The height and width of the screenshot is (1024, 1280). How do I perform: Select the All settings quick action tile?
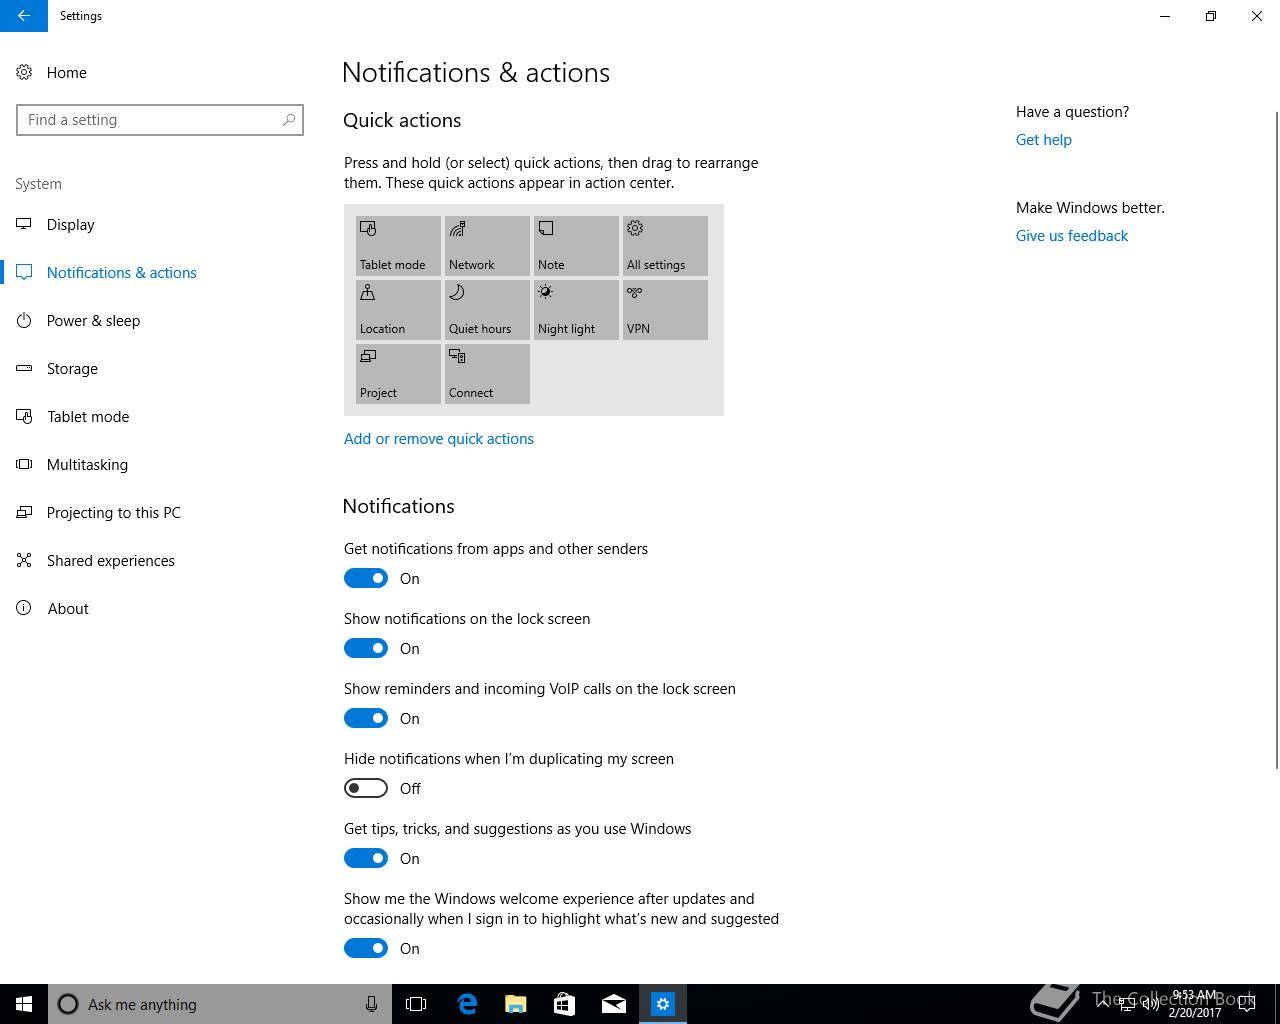[665, 245]
